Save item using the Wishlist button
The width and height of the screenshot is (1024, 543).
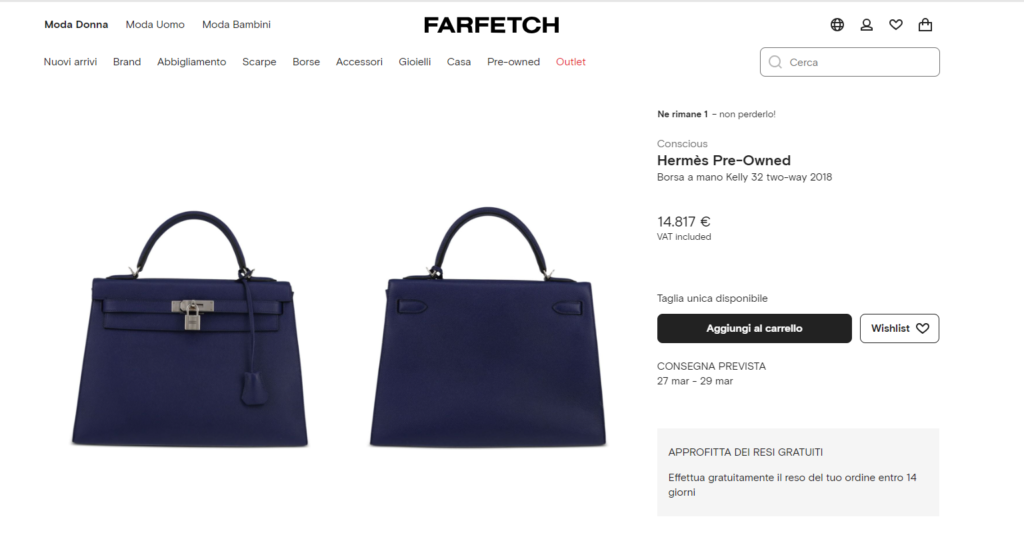click(x=899, y=328)
